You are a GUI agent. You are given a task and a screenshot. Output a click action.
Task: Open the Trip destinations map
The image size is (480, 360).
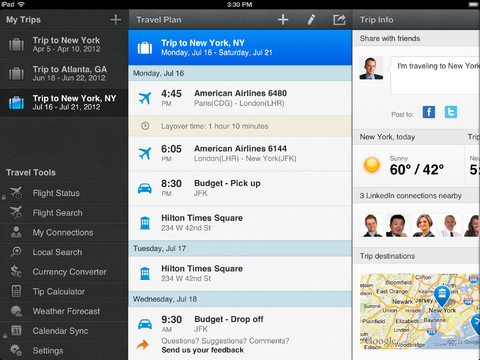(420, 311)
